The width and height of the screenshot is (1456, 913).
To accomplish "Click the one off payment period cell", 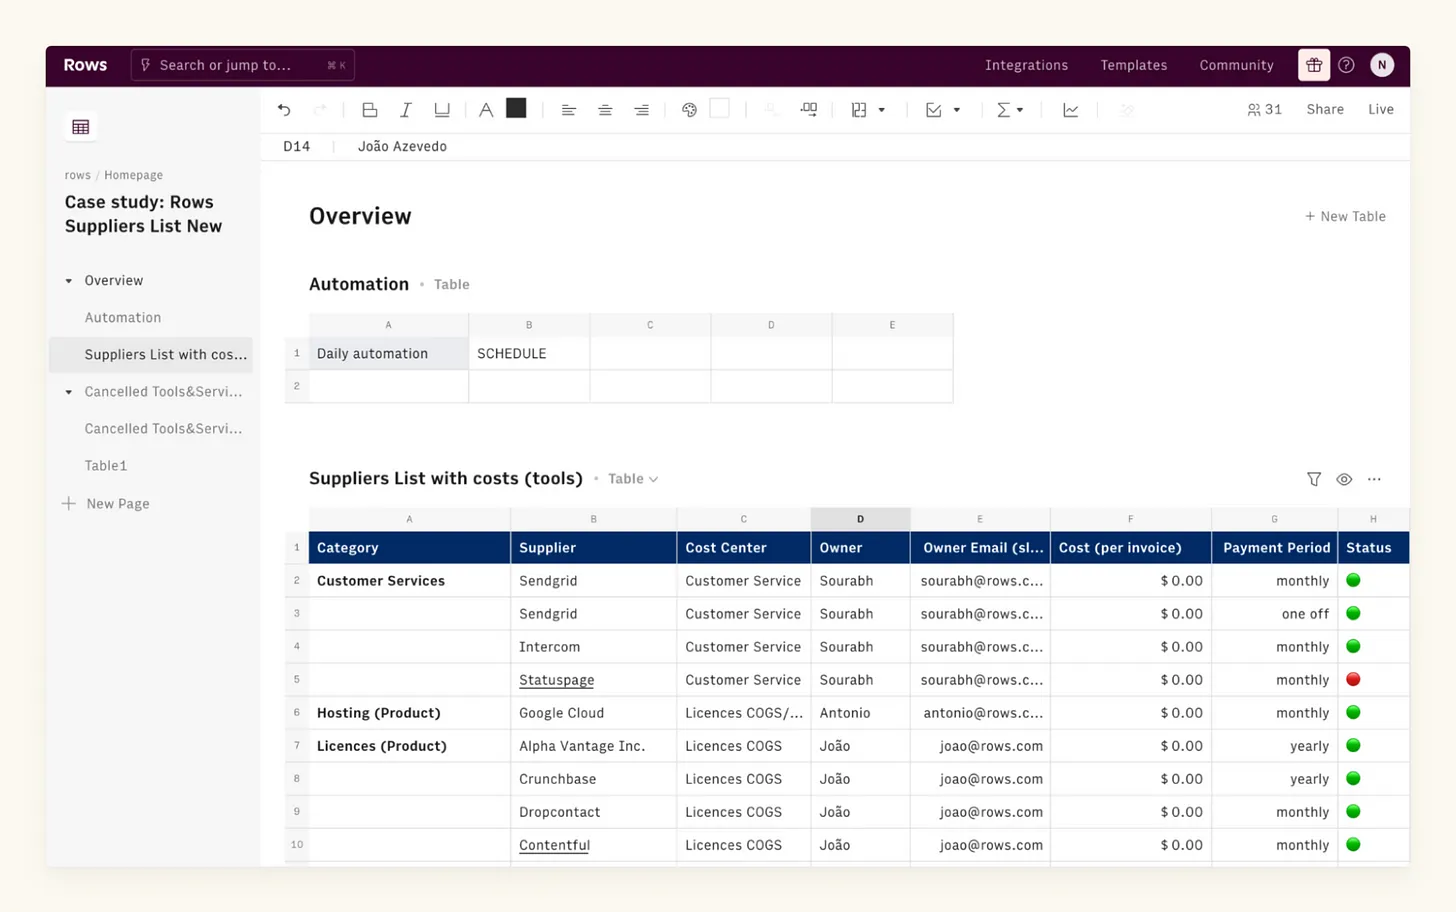I will (1275, 614).
